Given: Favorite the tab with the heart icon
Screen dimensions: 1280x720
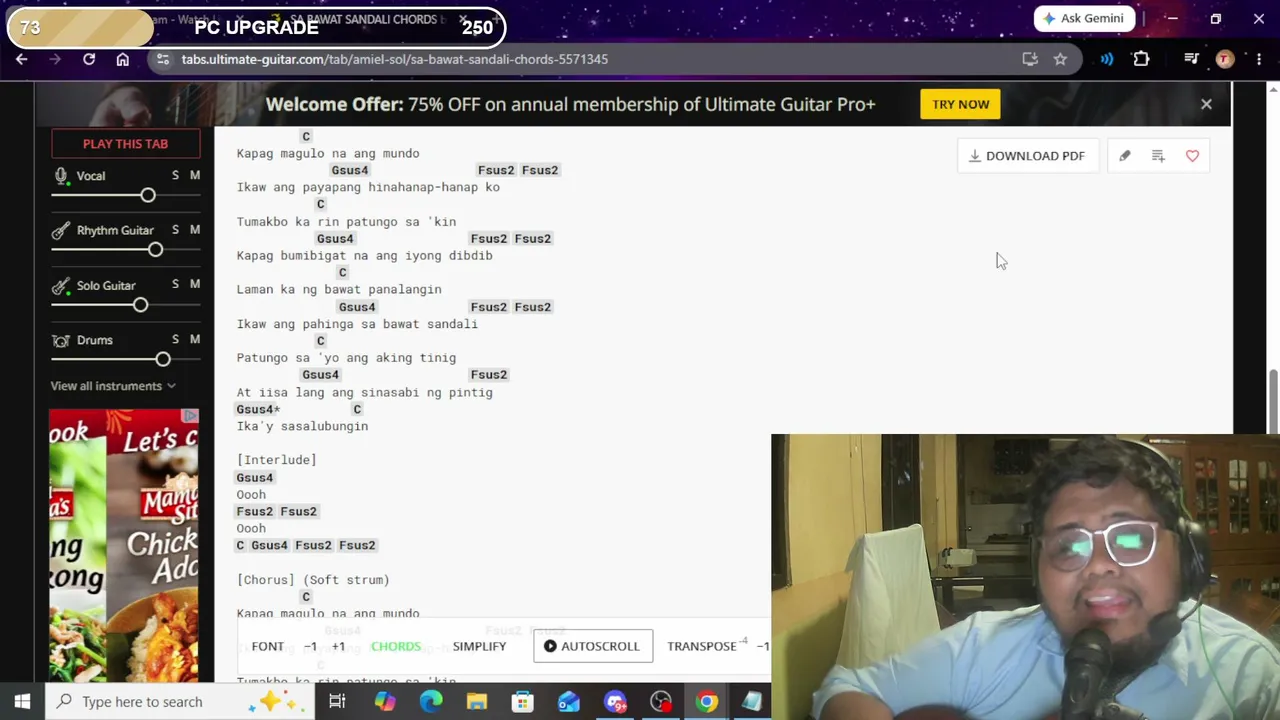Looking at the screenshot, I should [x=1192, y=156].
